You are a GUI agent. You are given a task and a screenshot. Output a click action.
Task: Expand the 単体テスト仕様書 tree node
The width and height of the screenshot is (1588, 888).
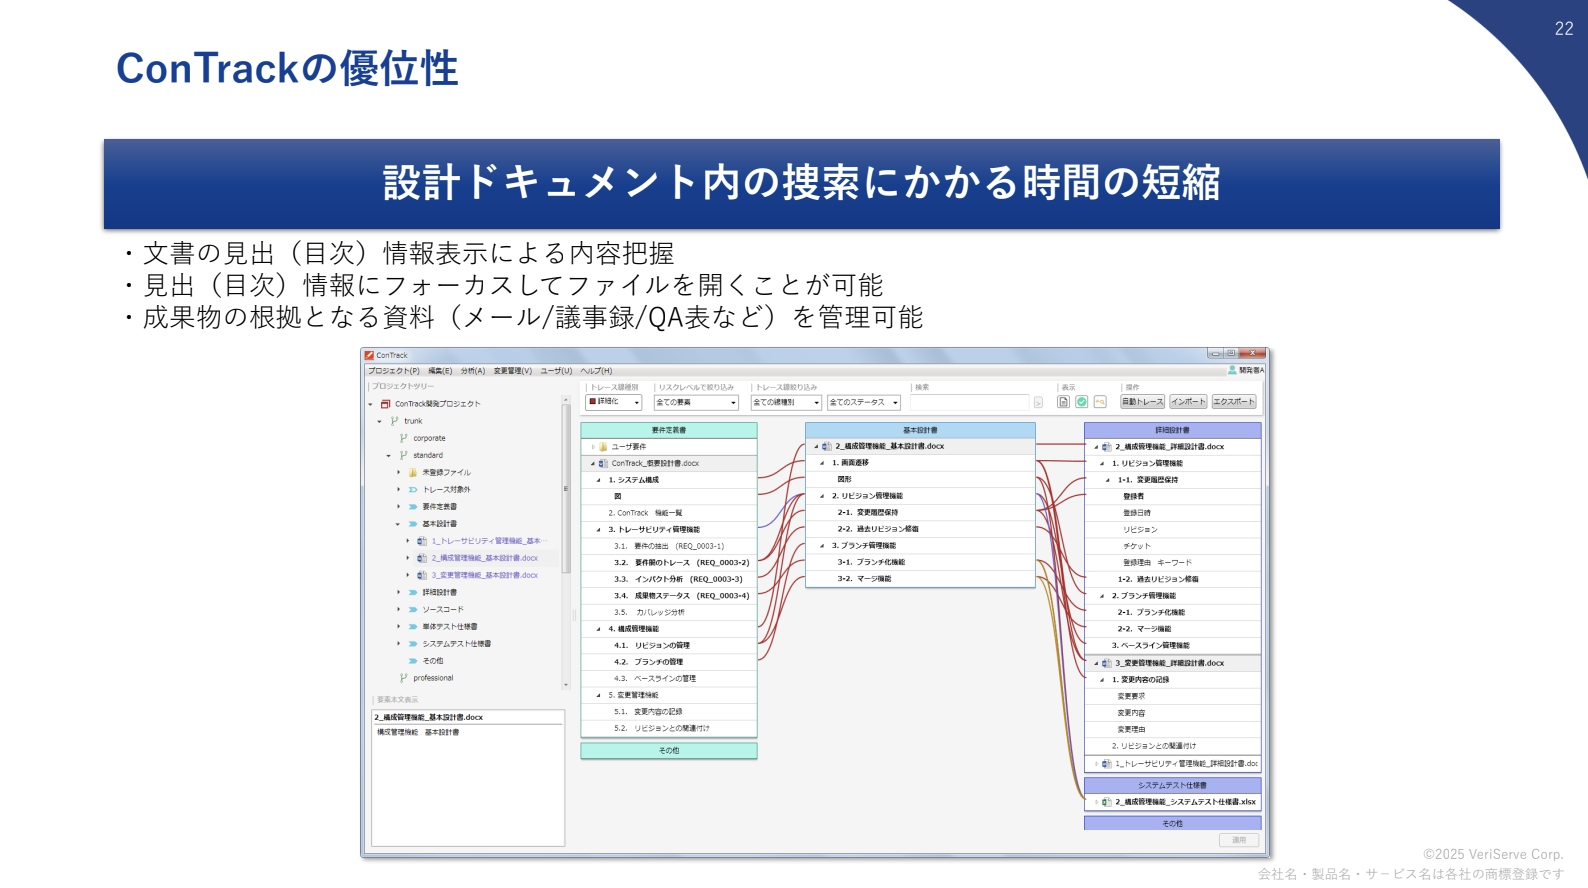point(398,627)
